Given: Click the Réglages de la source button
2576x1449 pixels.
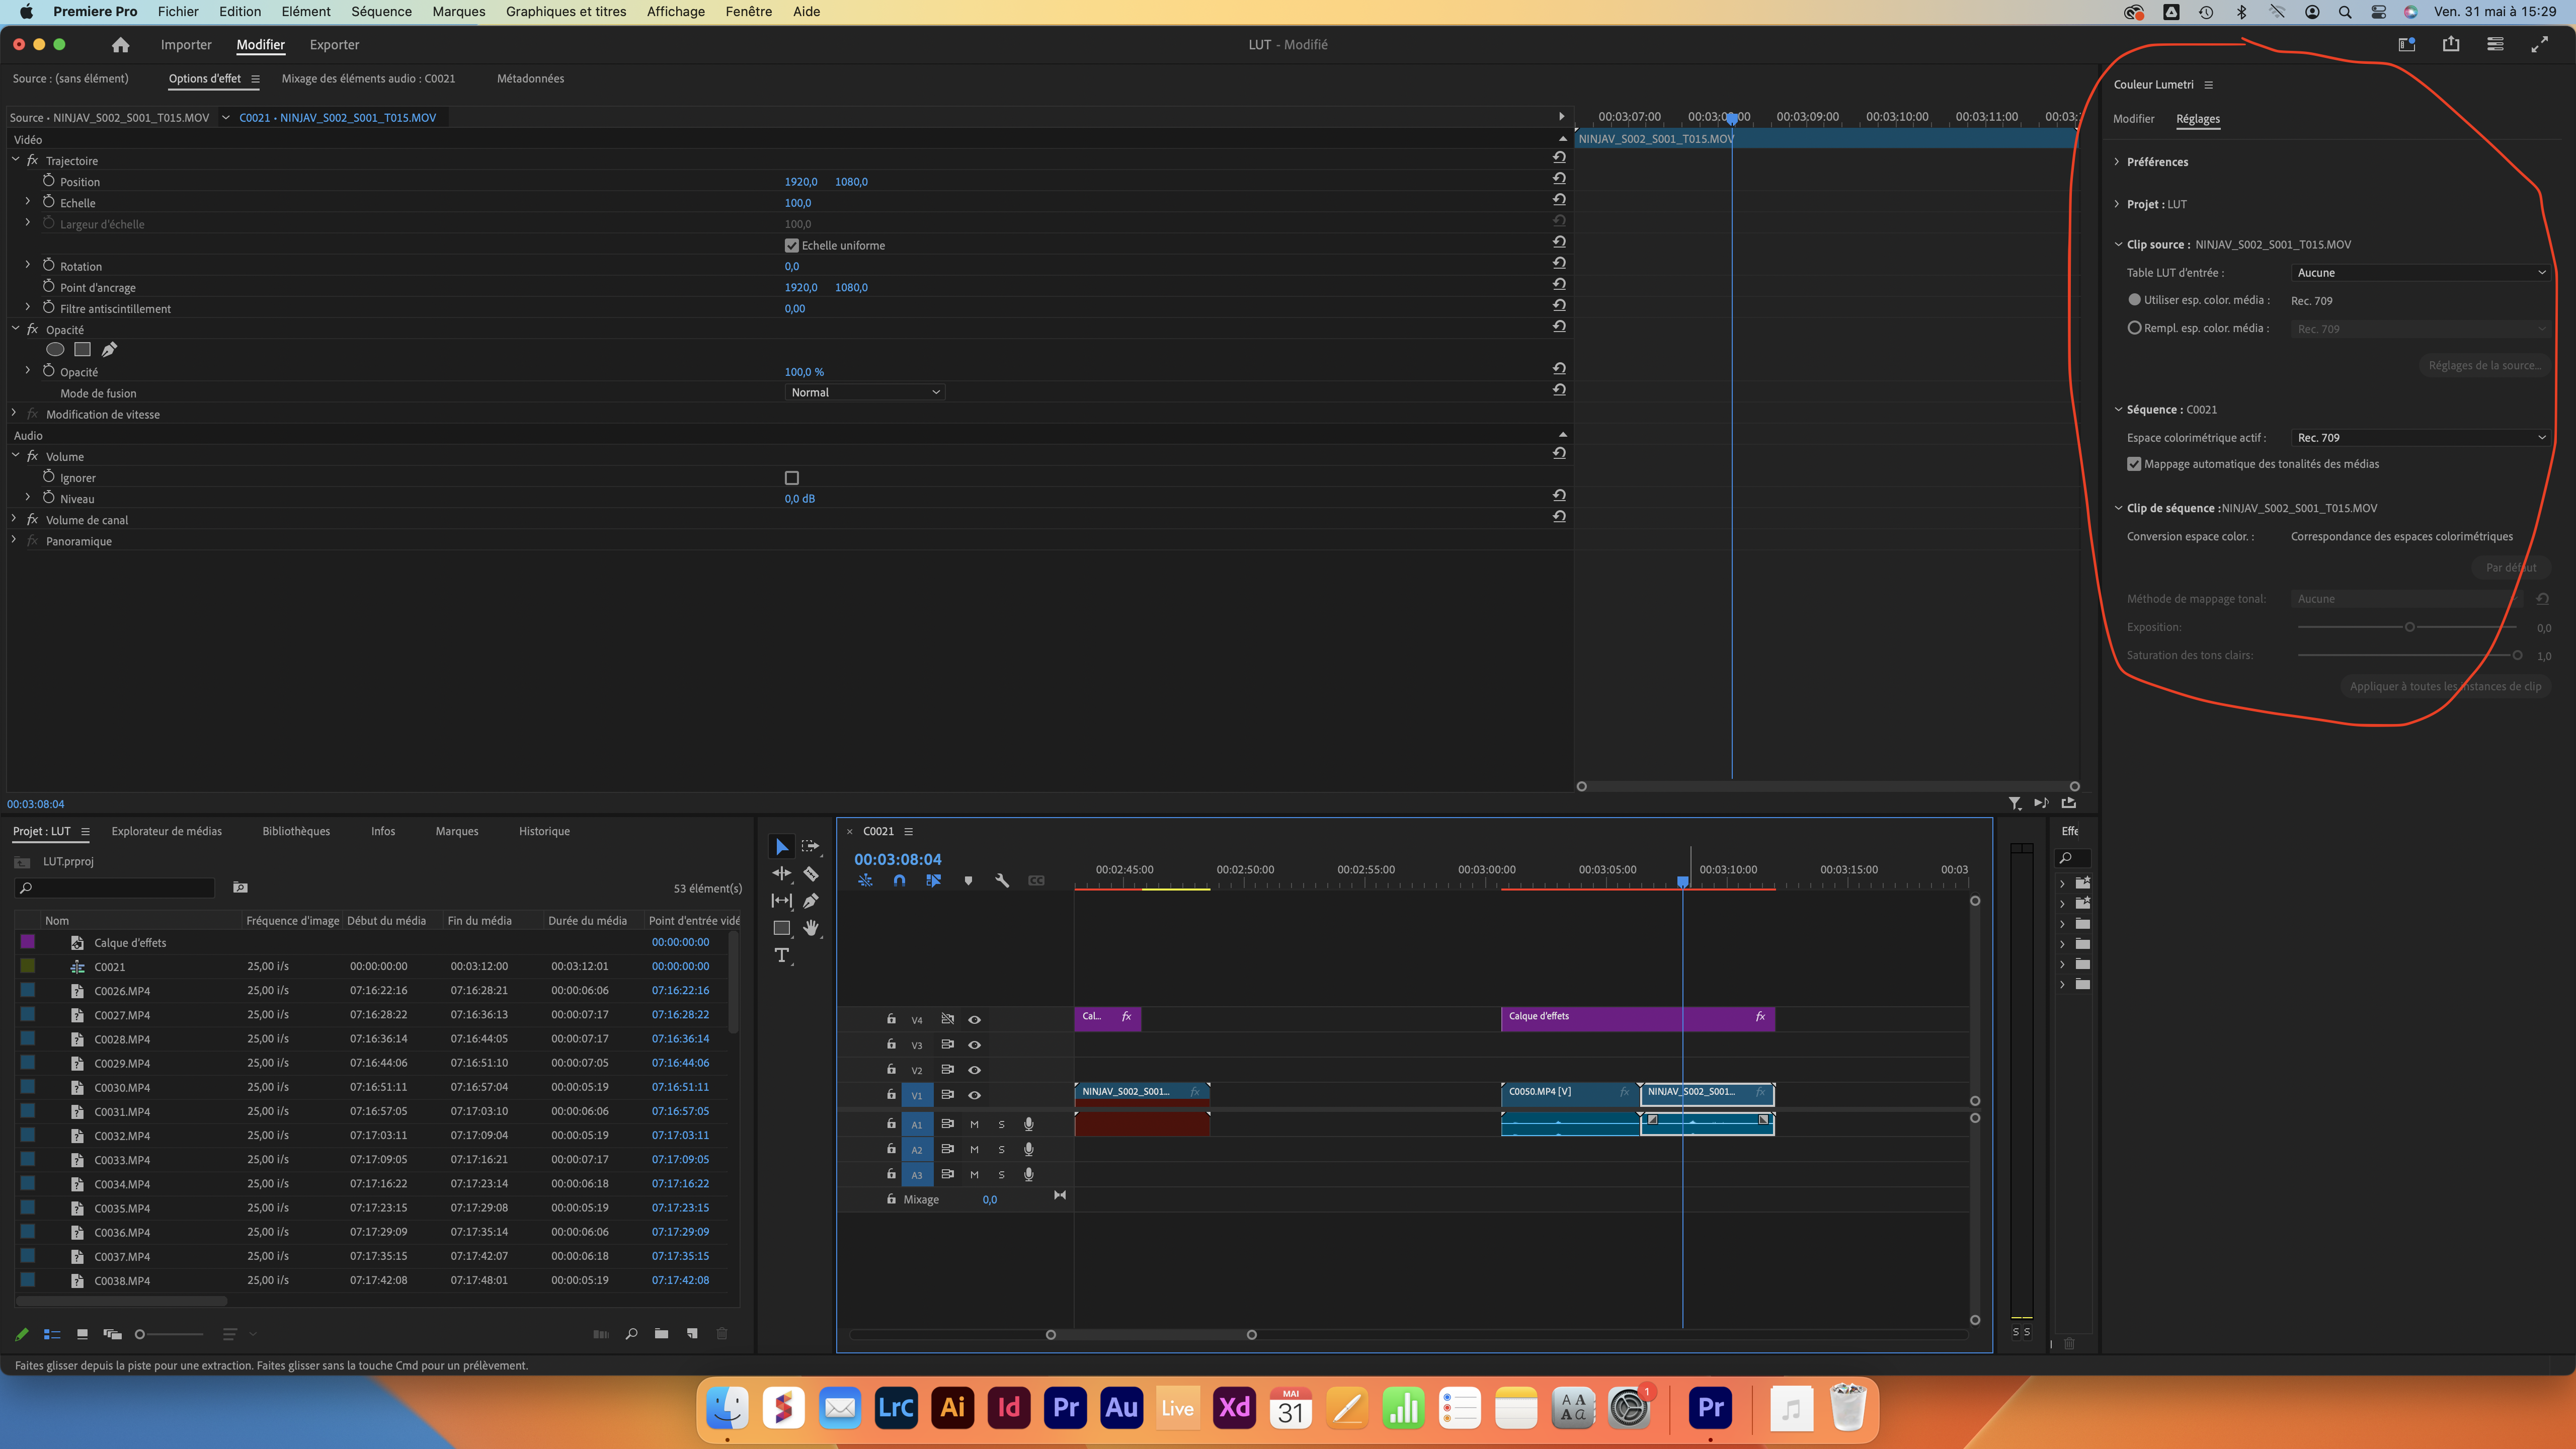Looking at the screenshot, I should (2484, 365).
